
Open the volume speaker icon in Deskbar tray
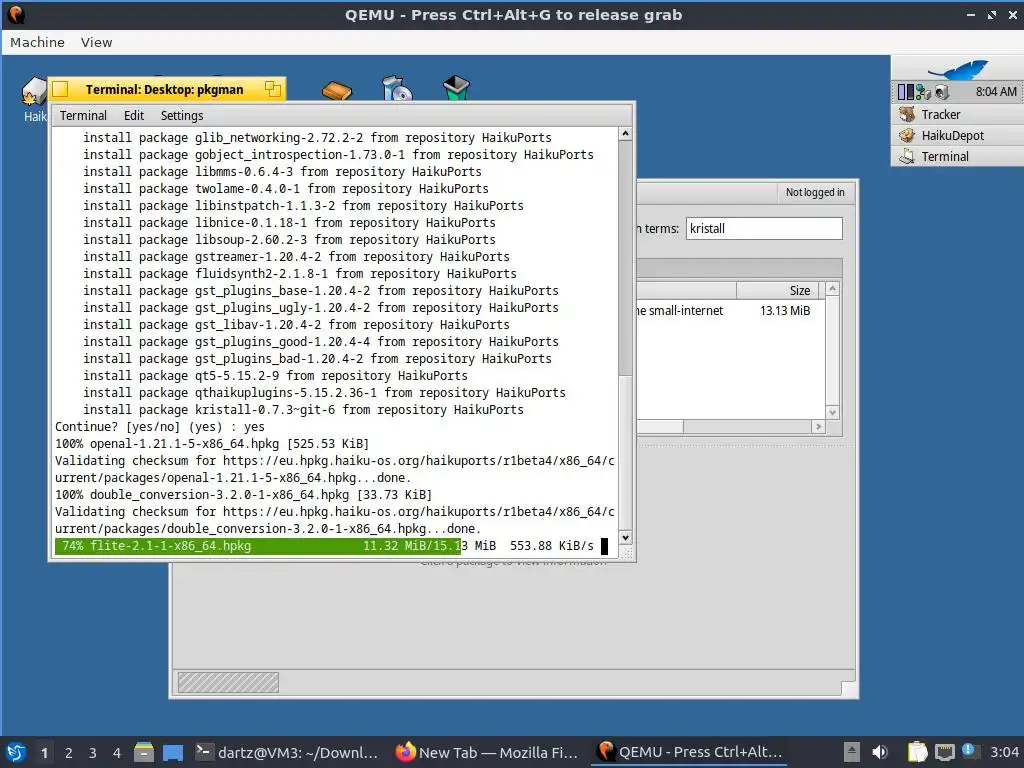click(x=941, y=92)
